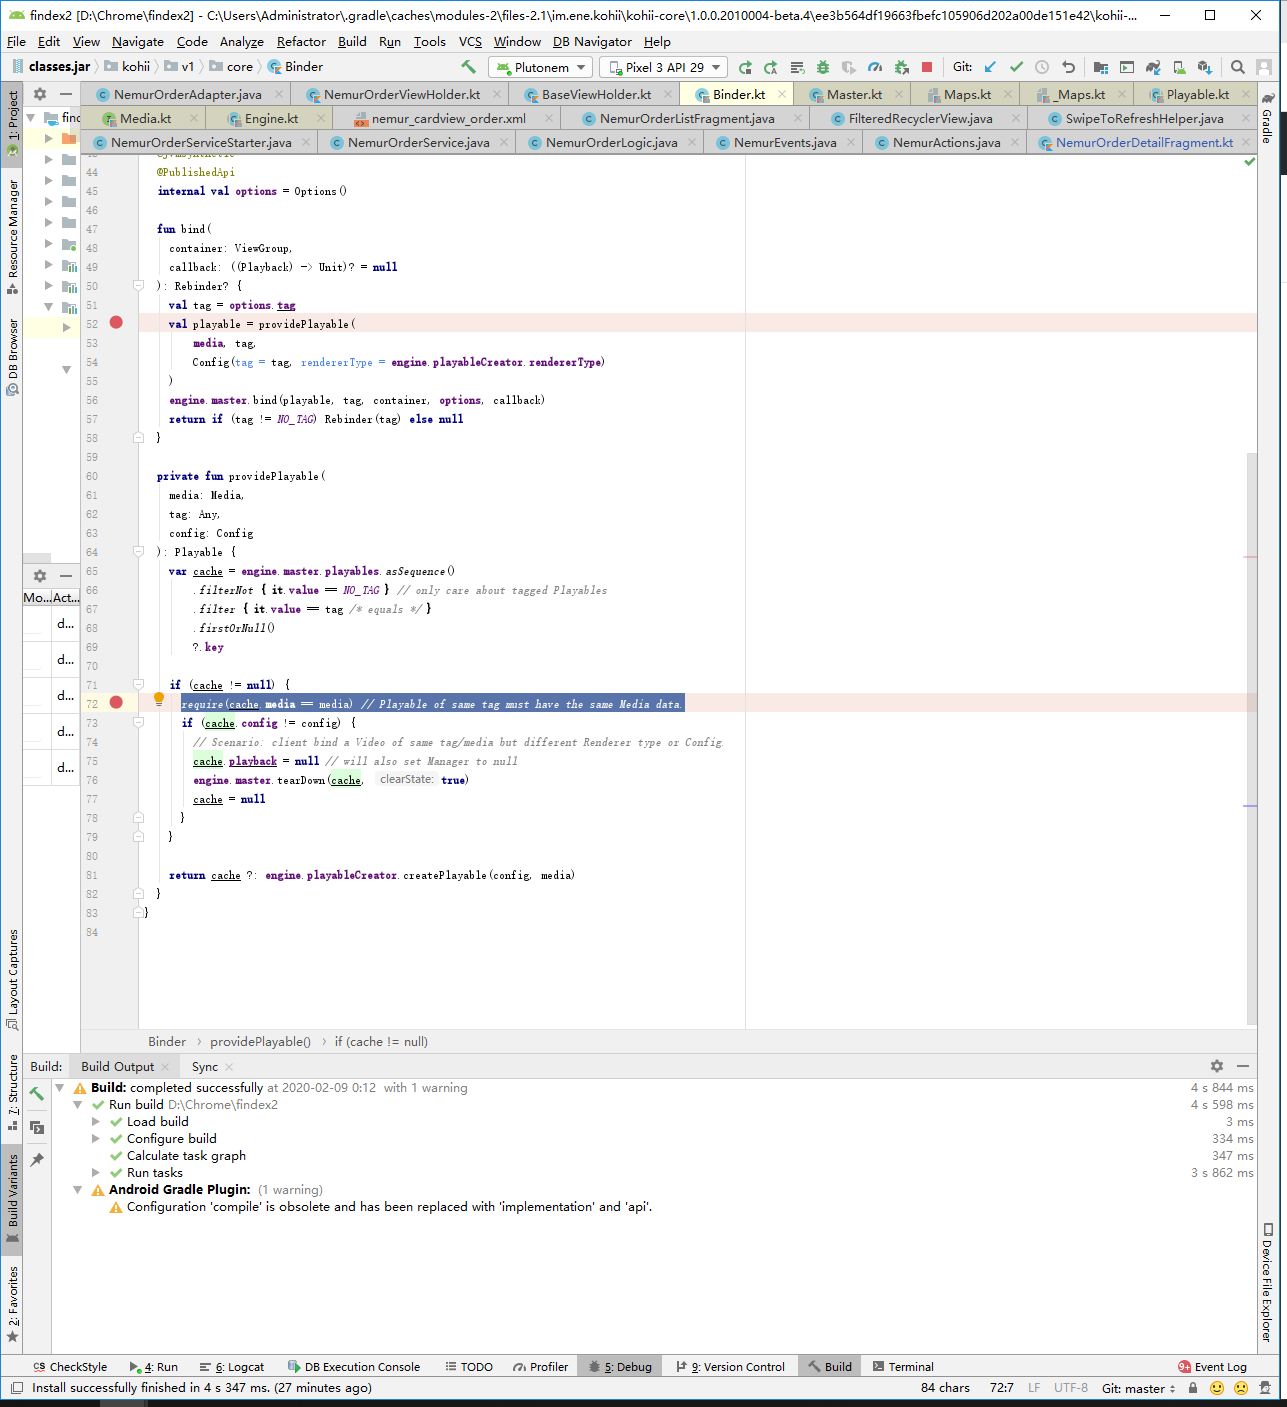The width and height of the screenshot is (1287, 1407).
Task: Collapse the 'Build: completed successfully' node
Action: point(60,1088)
